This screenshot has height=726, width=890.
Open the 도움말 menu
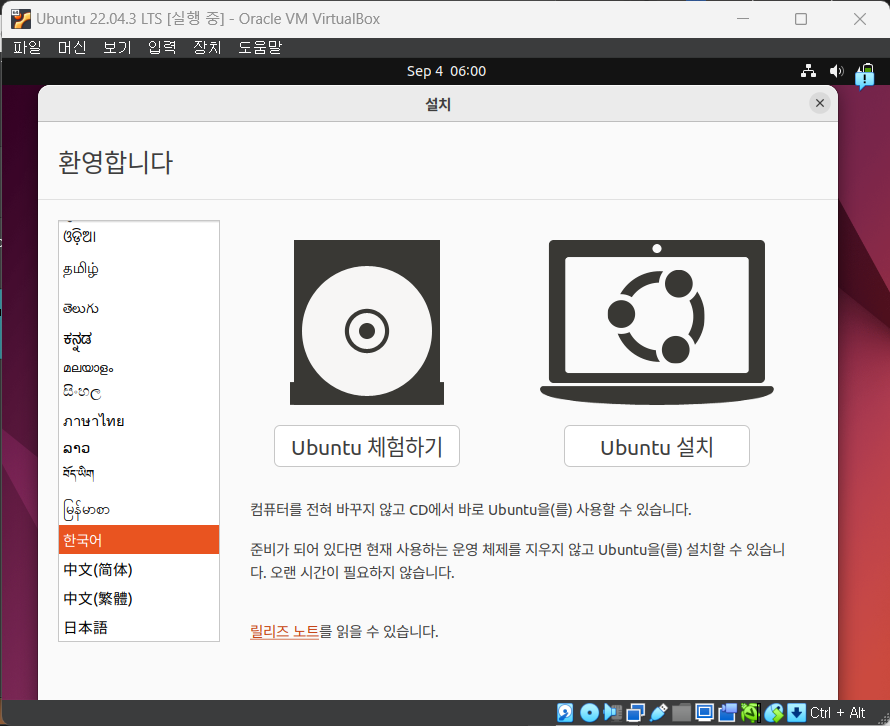(x=259, y=48)
